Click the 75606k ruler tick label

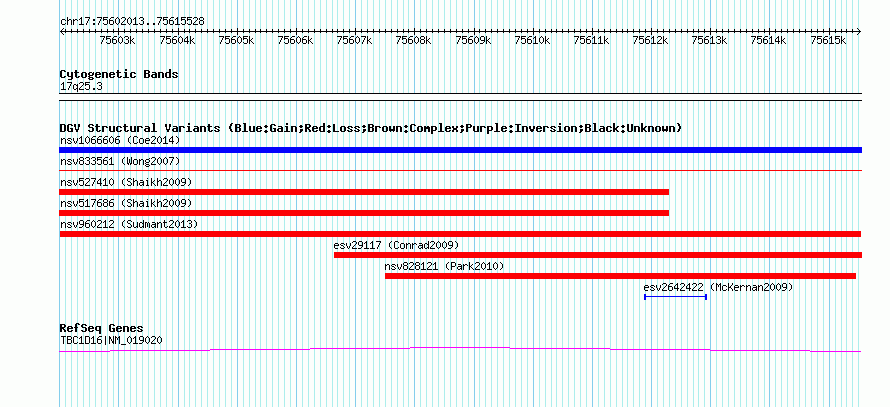click(x=296, y=40)
